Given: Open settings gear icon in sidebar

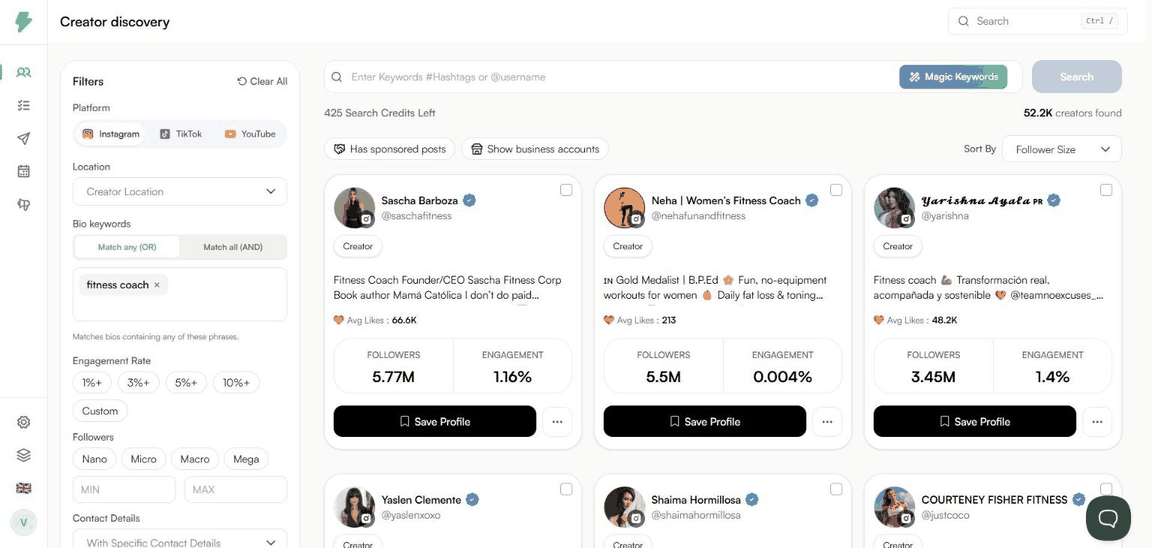Looking at the screenshot, I should click(24, 422).
